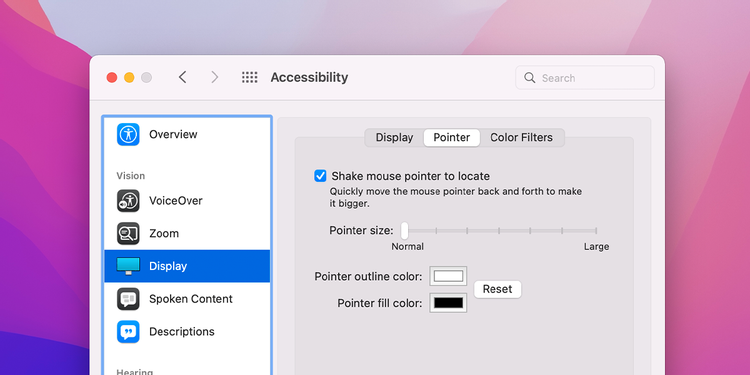Open the Pointer outline color well
The height and width of the screenshot is (375, 750).
(448, 276)
